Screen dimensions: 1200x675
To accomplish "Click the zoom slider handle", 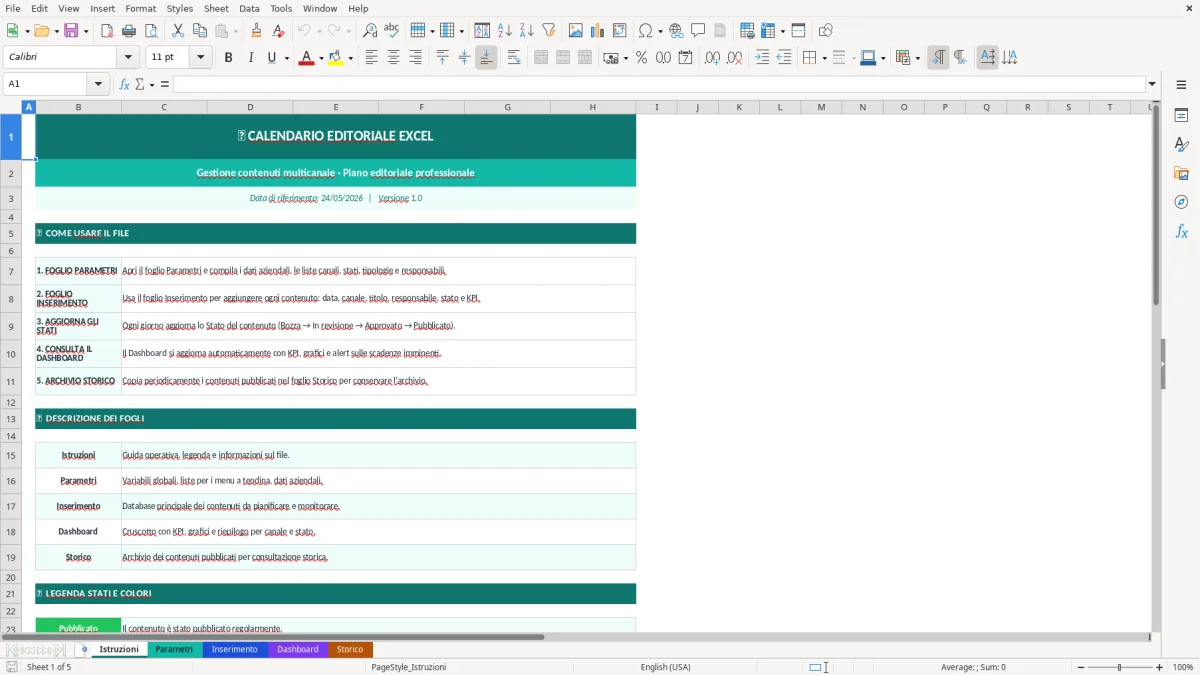I will click(x=1120, y=667).
